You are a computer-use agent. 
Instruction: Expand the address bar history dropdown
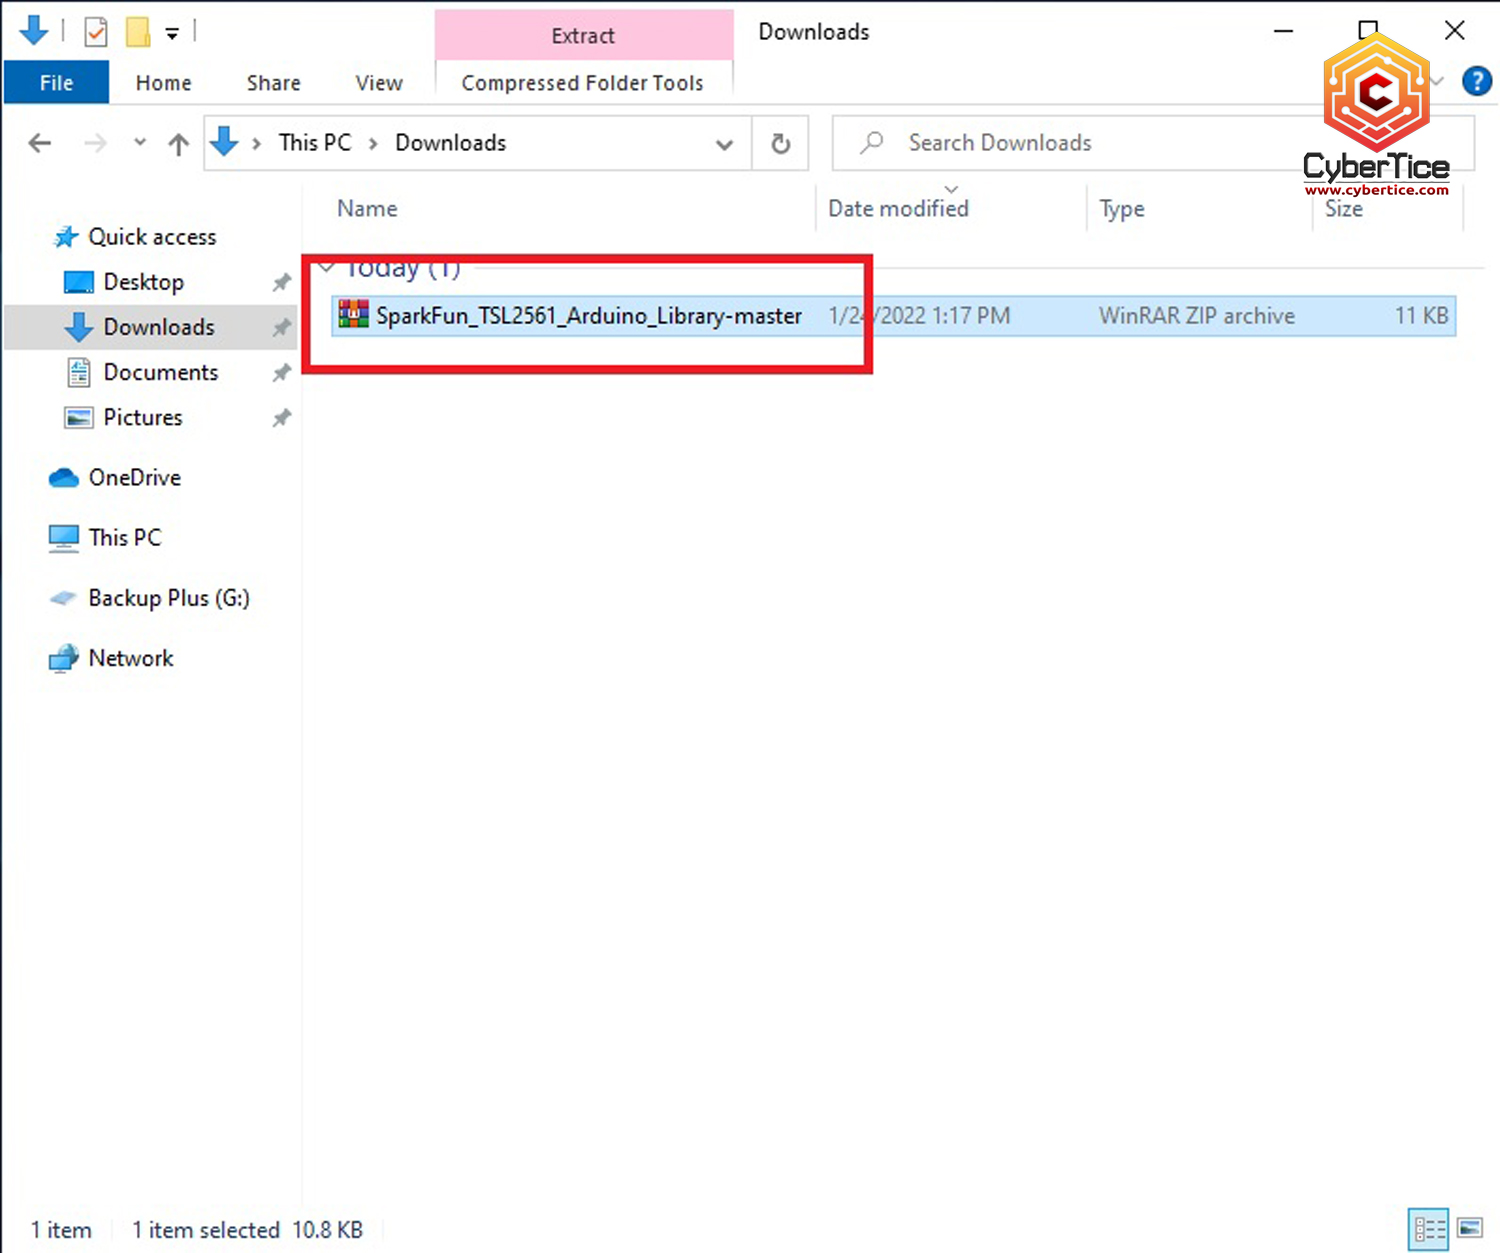coord(724,144)
